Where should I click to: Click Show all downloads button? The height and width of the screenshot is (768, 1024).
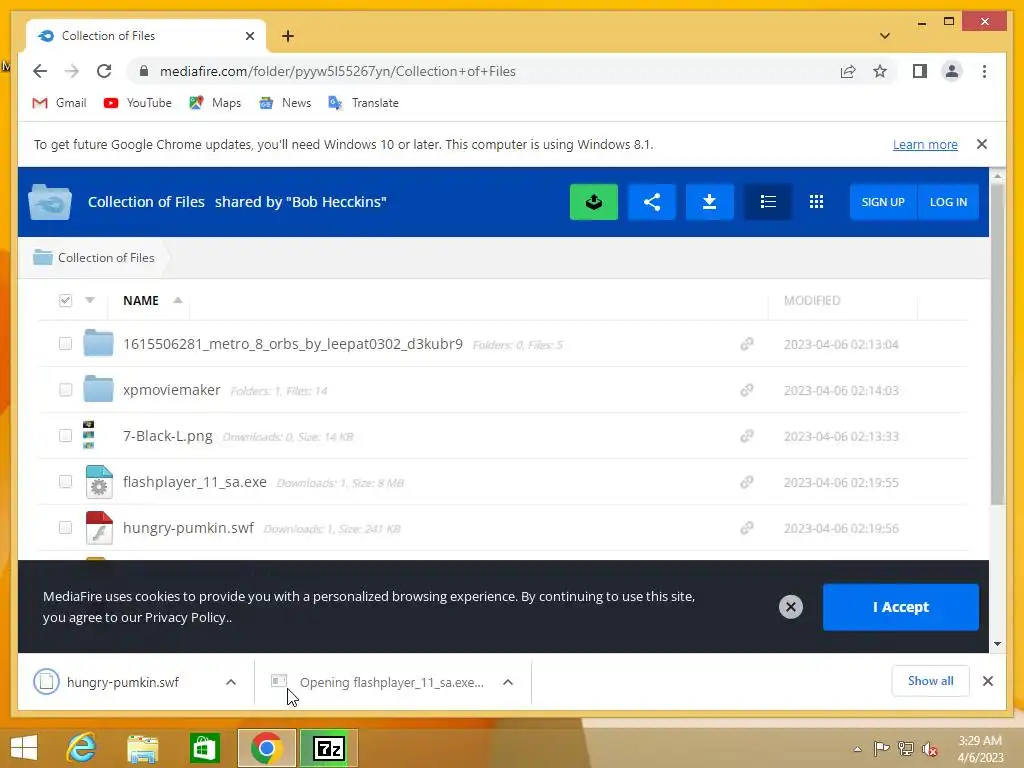[931, 681]
